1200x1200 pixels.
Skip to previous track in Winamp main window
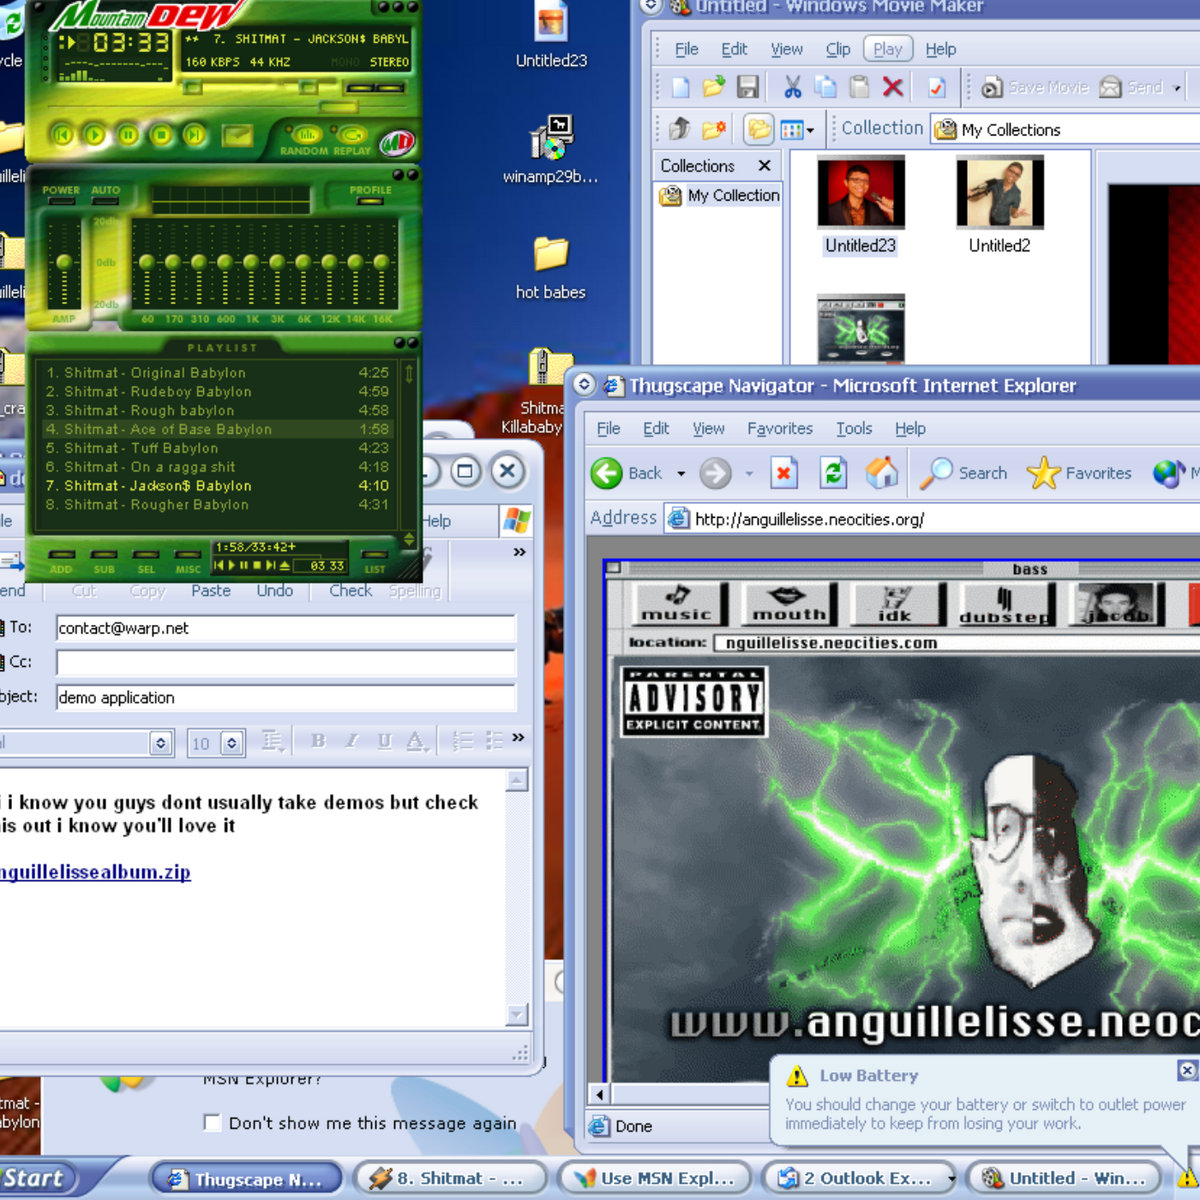click(62, 134)
